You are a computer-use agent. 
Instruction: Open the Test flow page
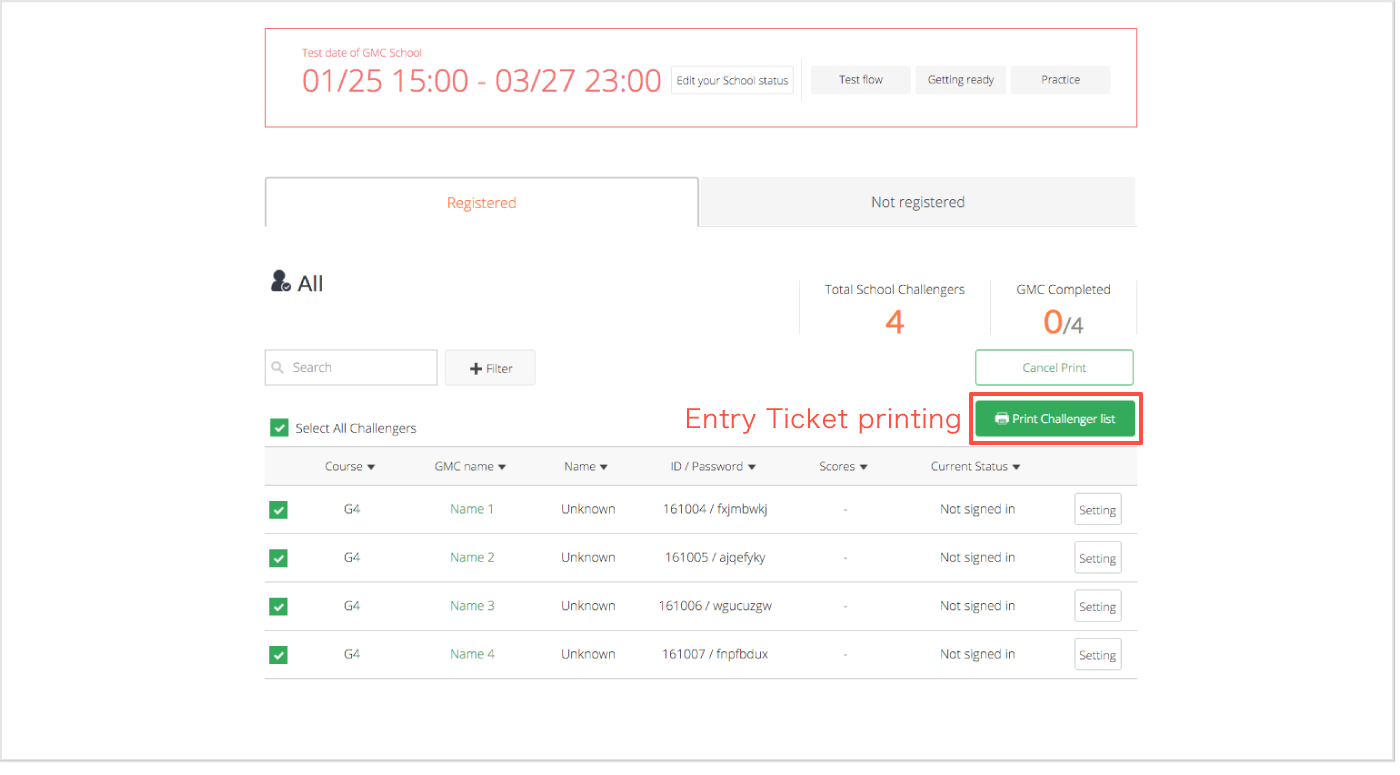tap(861, 80)
